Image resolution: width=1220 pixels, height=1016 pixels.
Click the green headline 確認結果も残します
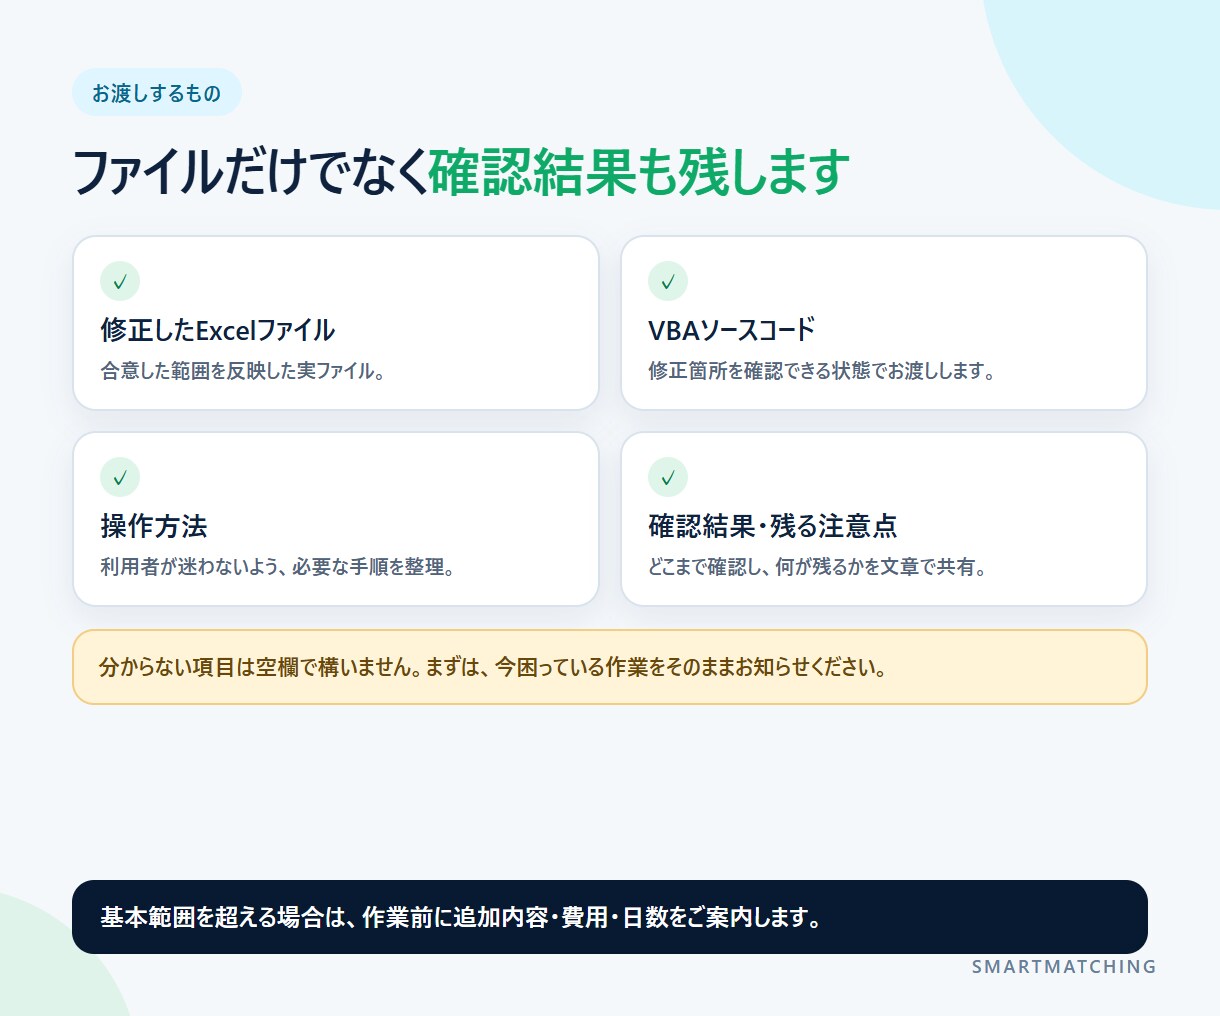(x=639, y=172)
